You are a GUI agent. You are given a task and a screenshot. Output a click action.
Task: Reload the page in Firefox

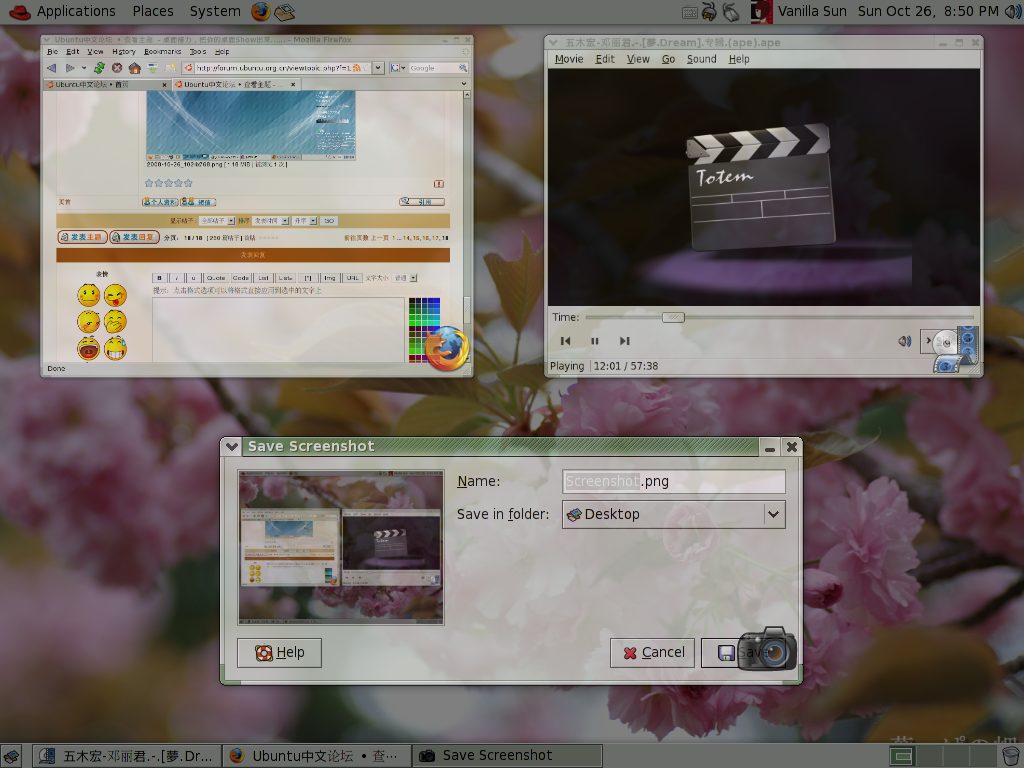(x=99, y=68)
